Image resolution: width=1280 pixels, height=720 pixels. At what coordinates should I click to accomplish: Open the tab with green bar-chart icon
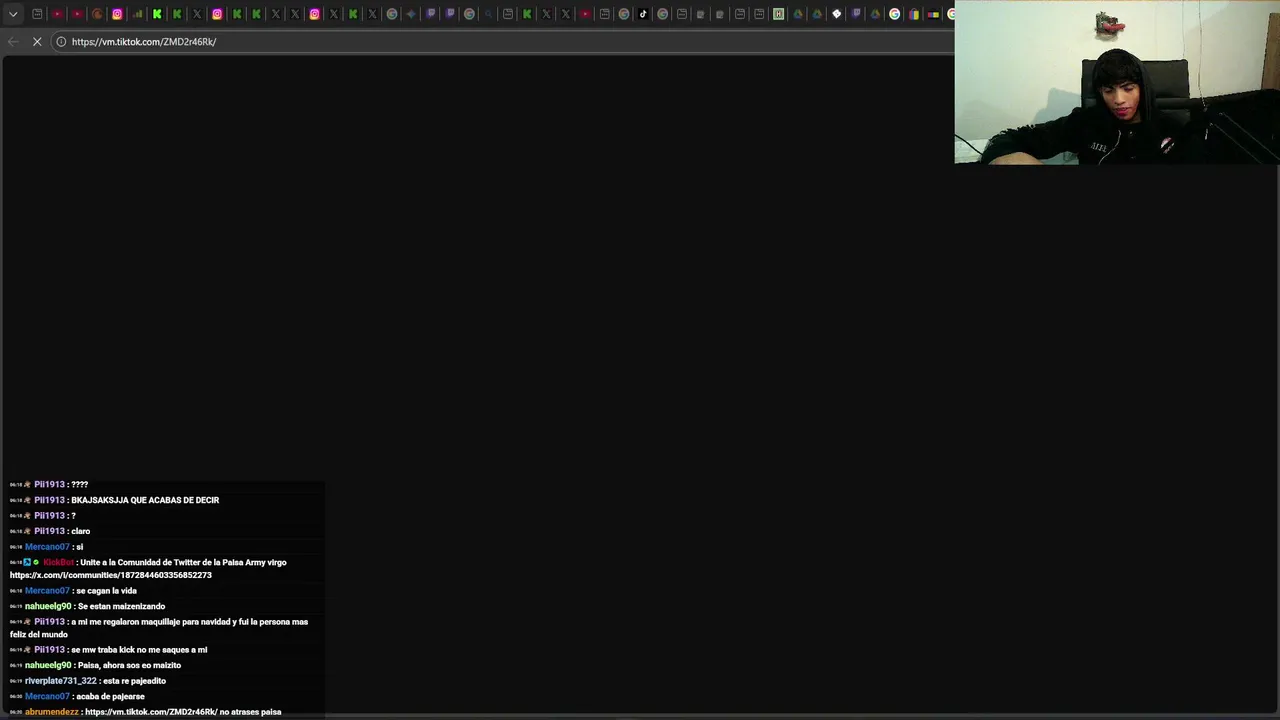137,14
